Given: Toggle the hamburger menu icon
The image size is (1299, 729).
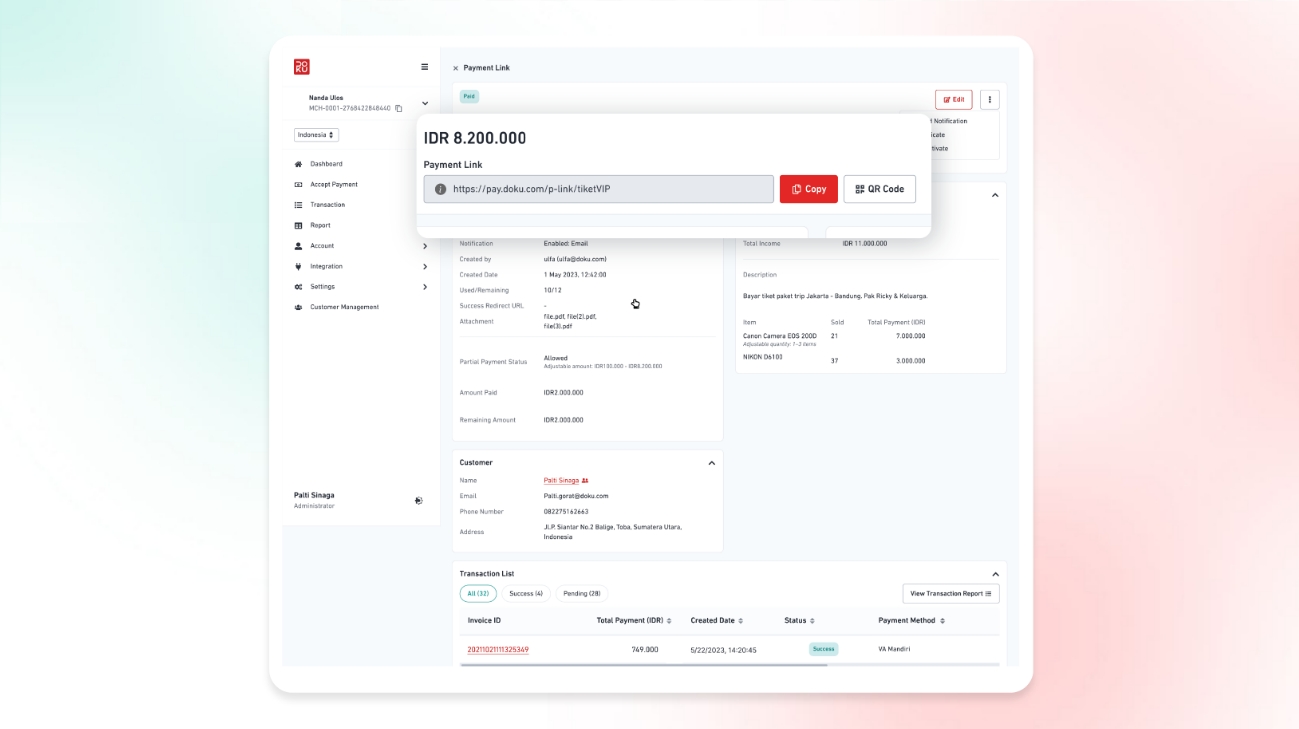Looking at the screenshot, I should coord(424,67).
